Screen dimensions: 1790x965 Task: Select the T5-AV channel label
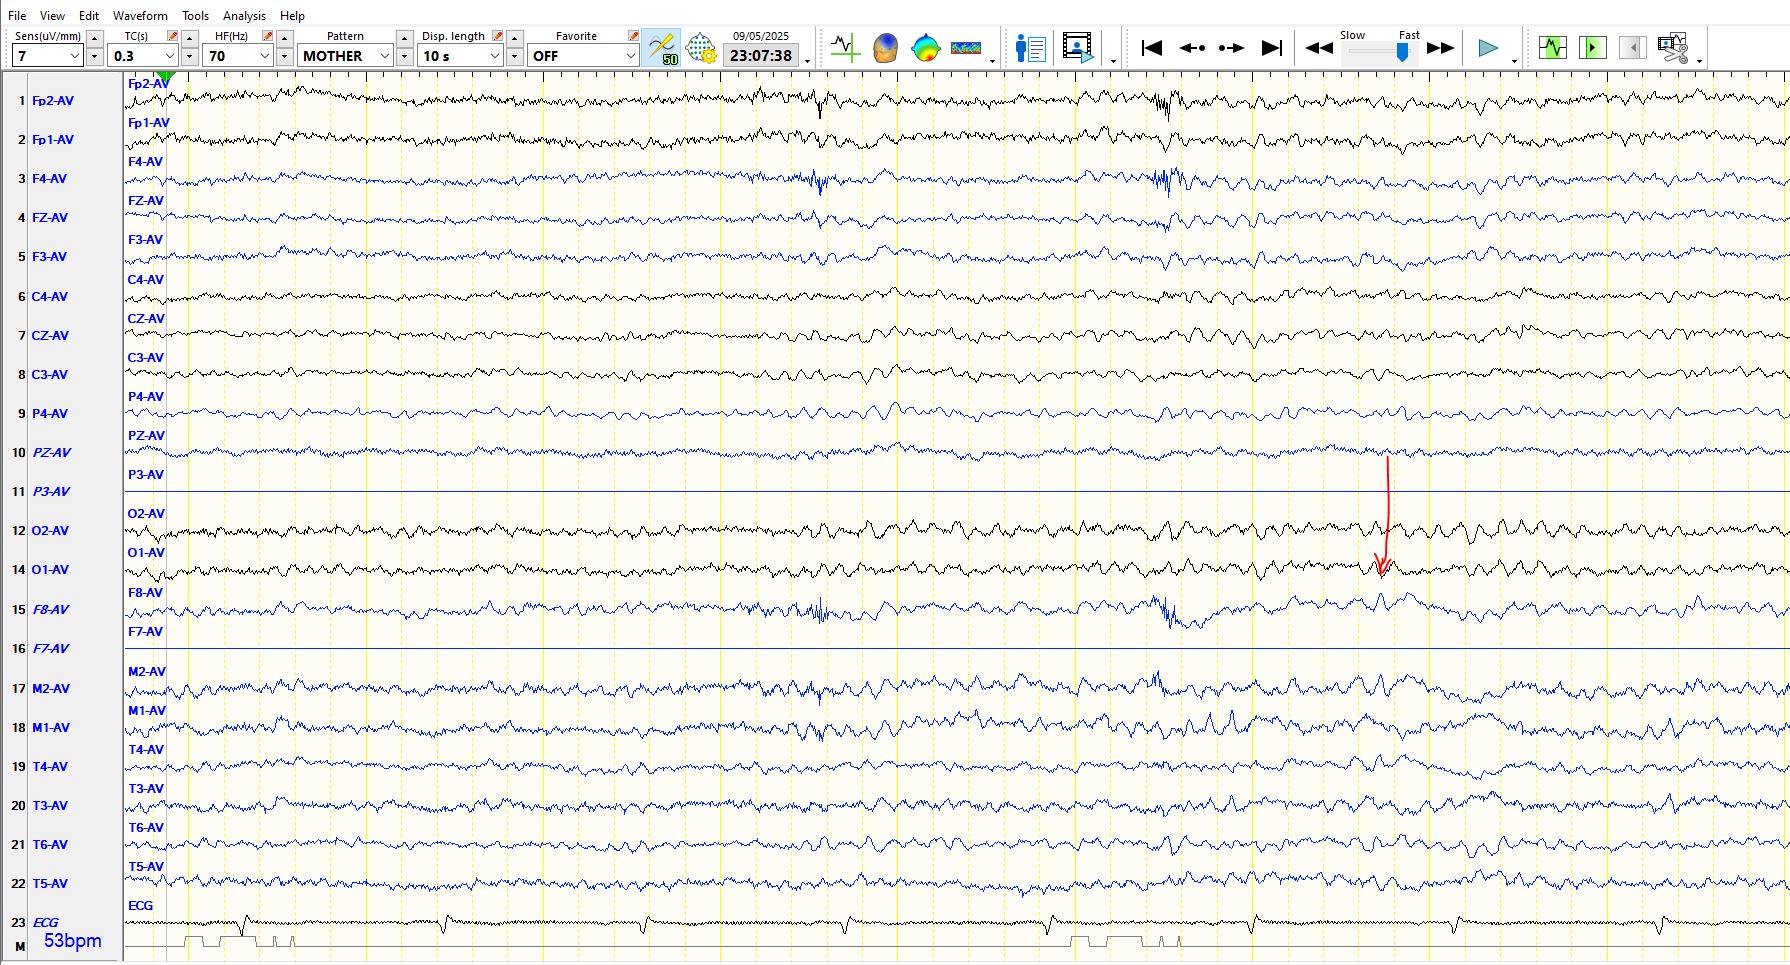(x=50, y=883)
